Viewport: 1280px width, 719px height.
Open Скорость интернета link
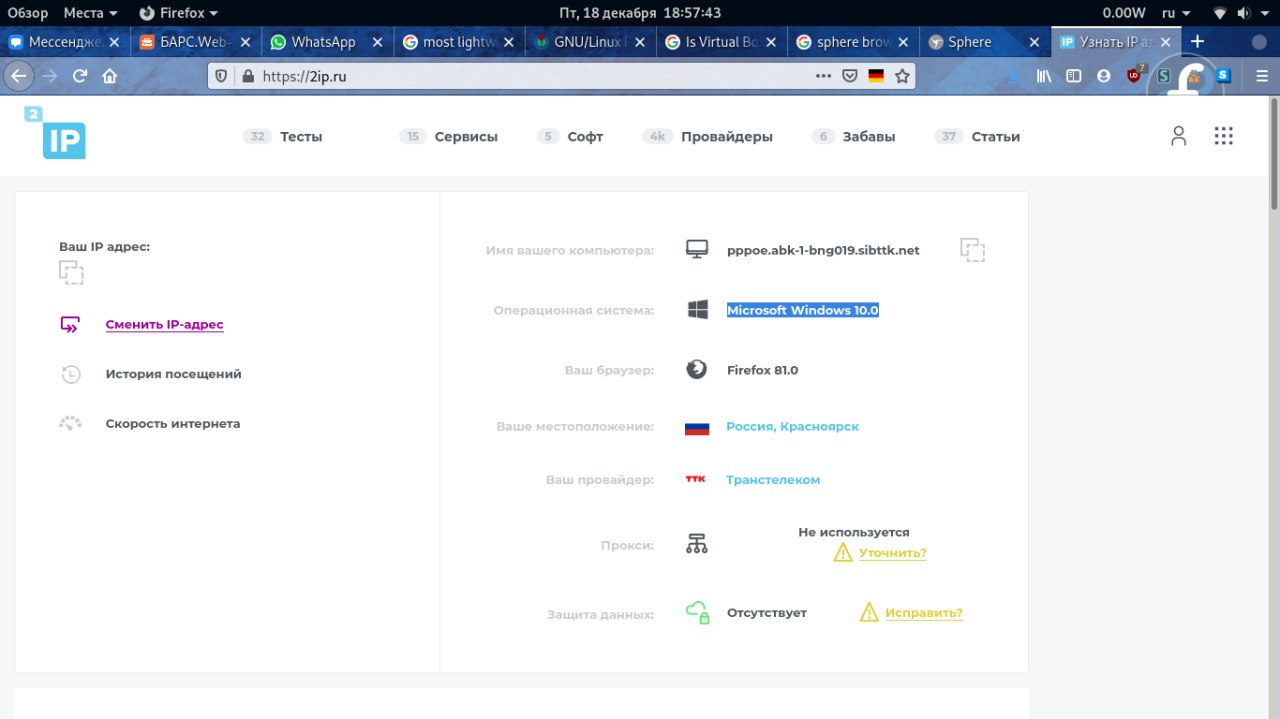click(x=173, y=423)
